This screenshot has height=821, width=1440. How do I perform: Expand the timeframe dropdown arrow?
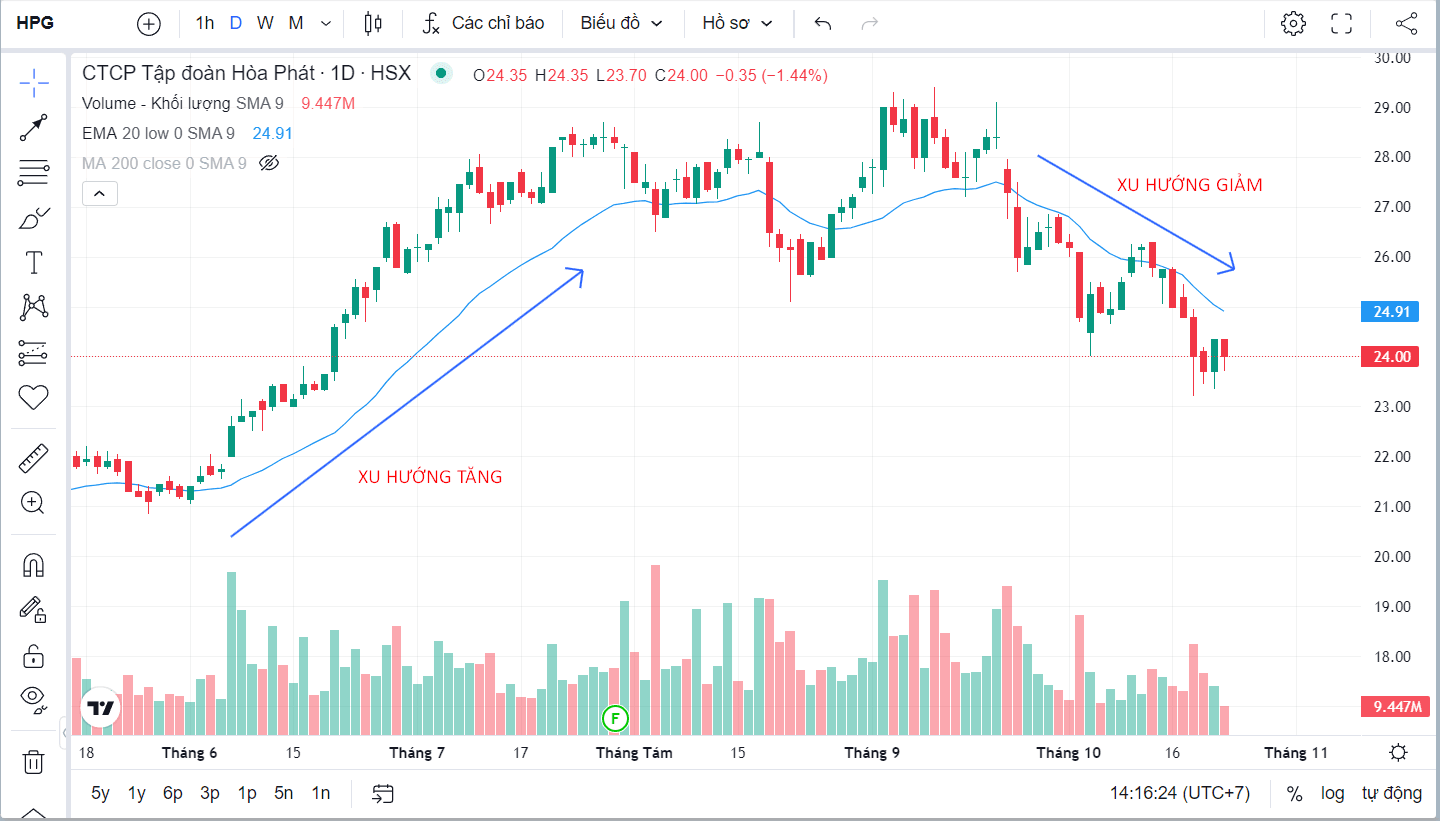[x=326, y=23]
